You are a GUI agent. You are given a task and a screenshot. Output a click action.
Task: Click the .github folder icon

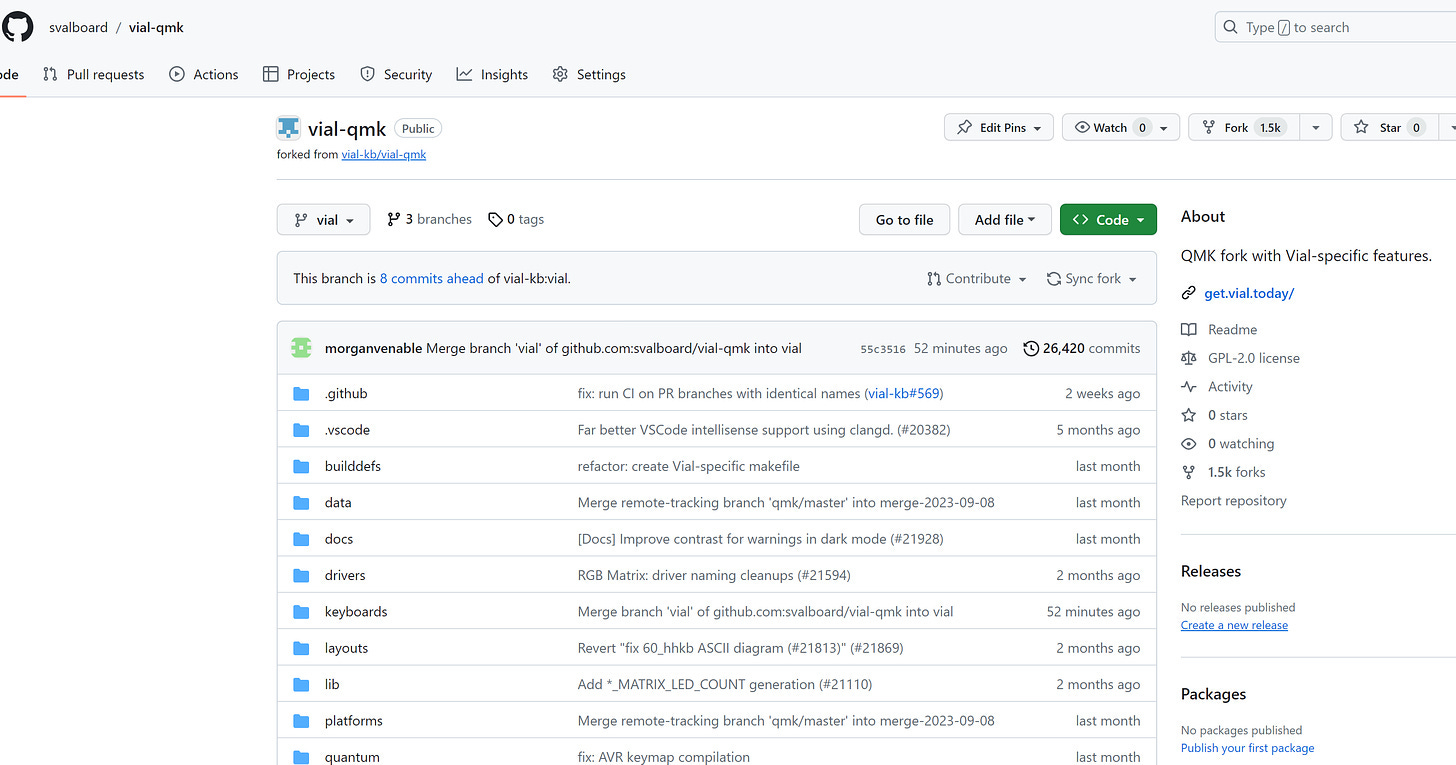[301, 394]
